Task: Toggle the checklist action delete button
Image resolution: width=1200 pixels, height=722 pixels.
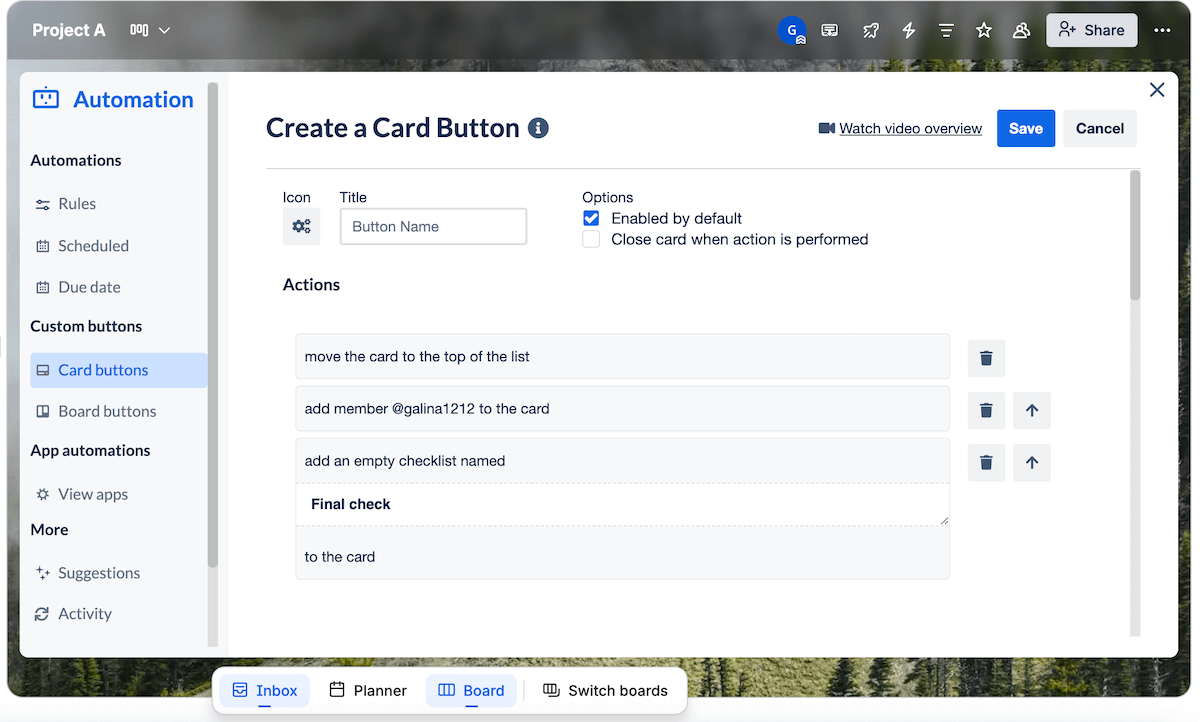Action: point(986,462)
